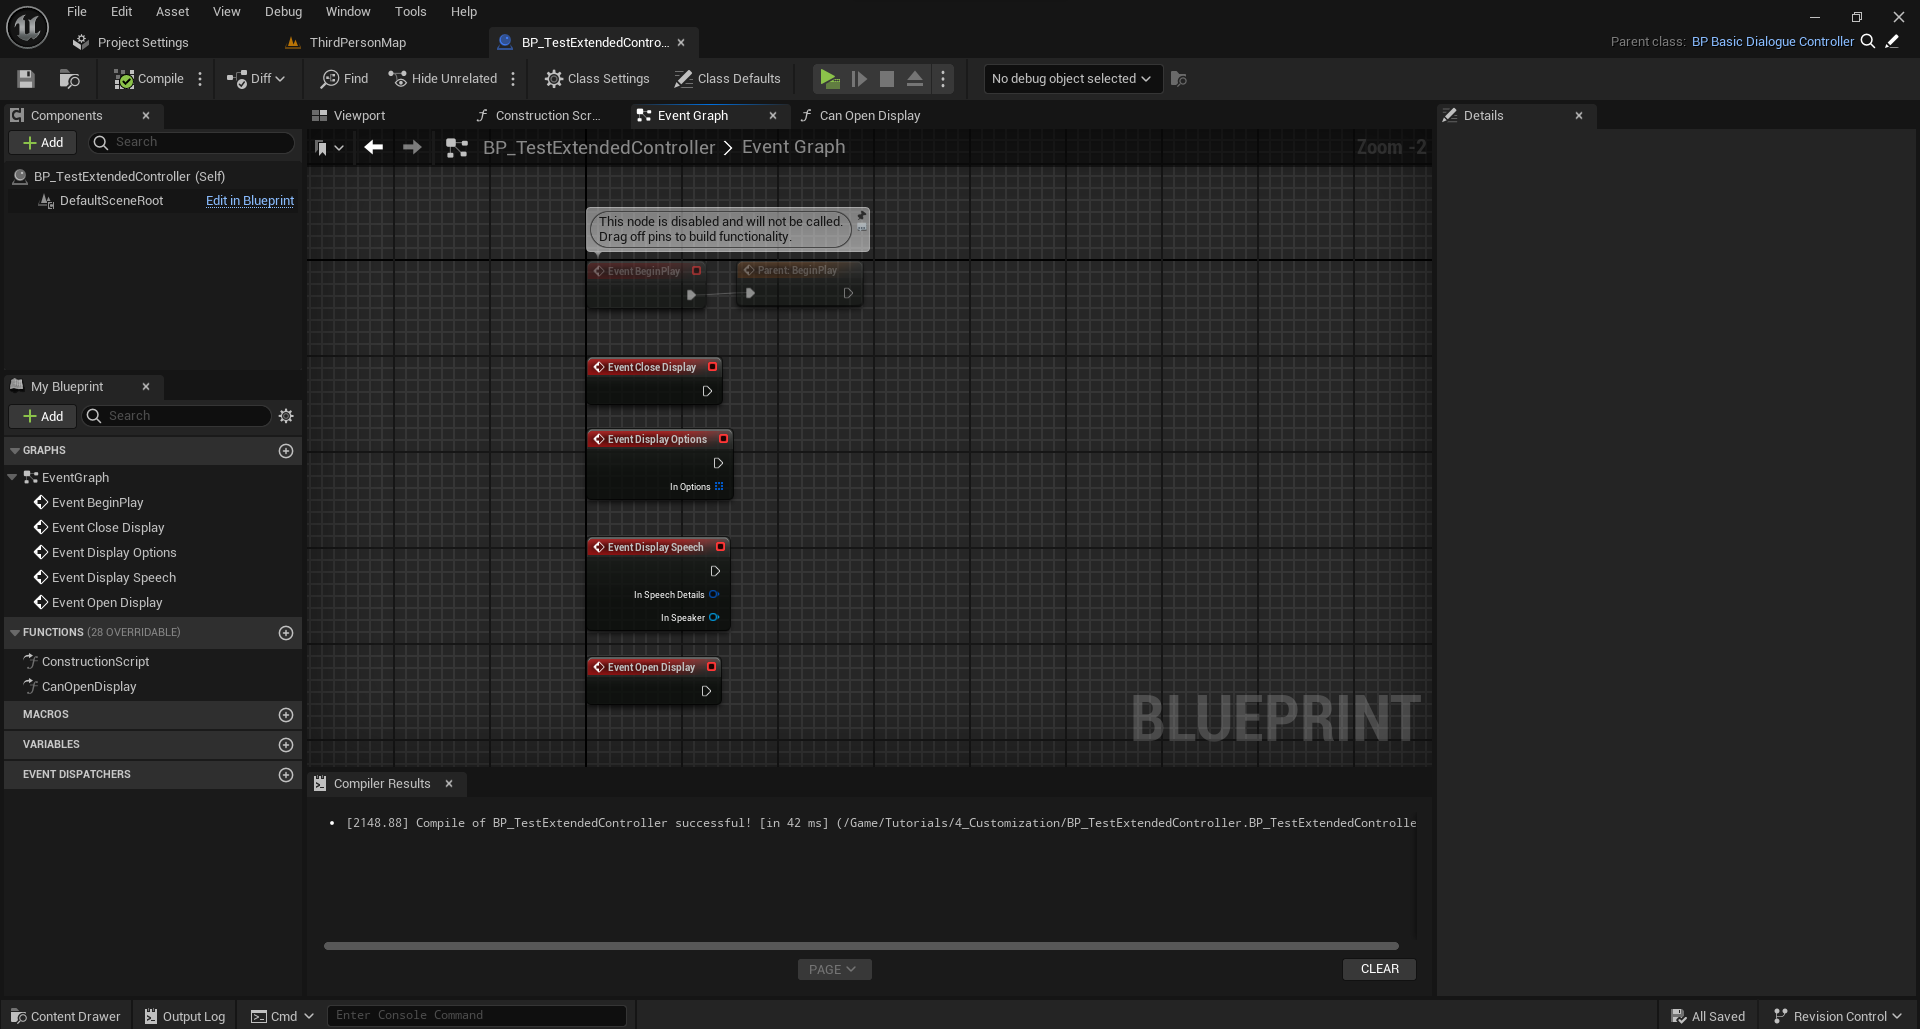Viewport: 1920px width, 1029px height.
Task: Close the Event Graph tab
Action: point(773,116)
